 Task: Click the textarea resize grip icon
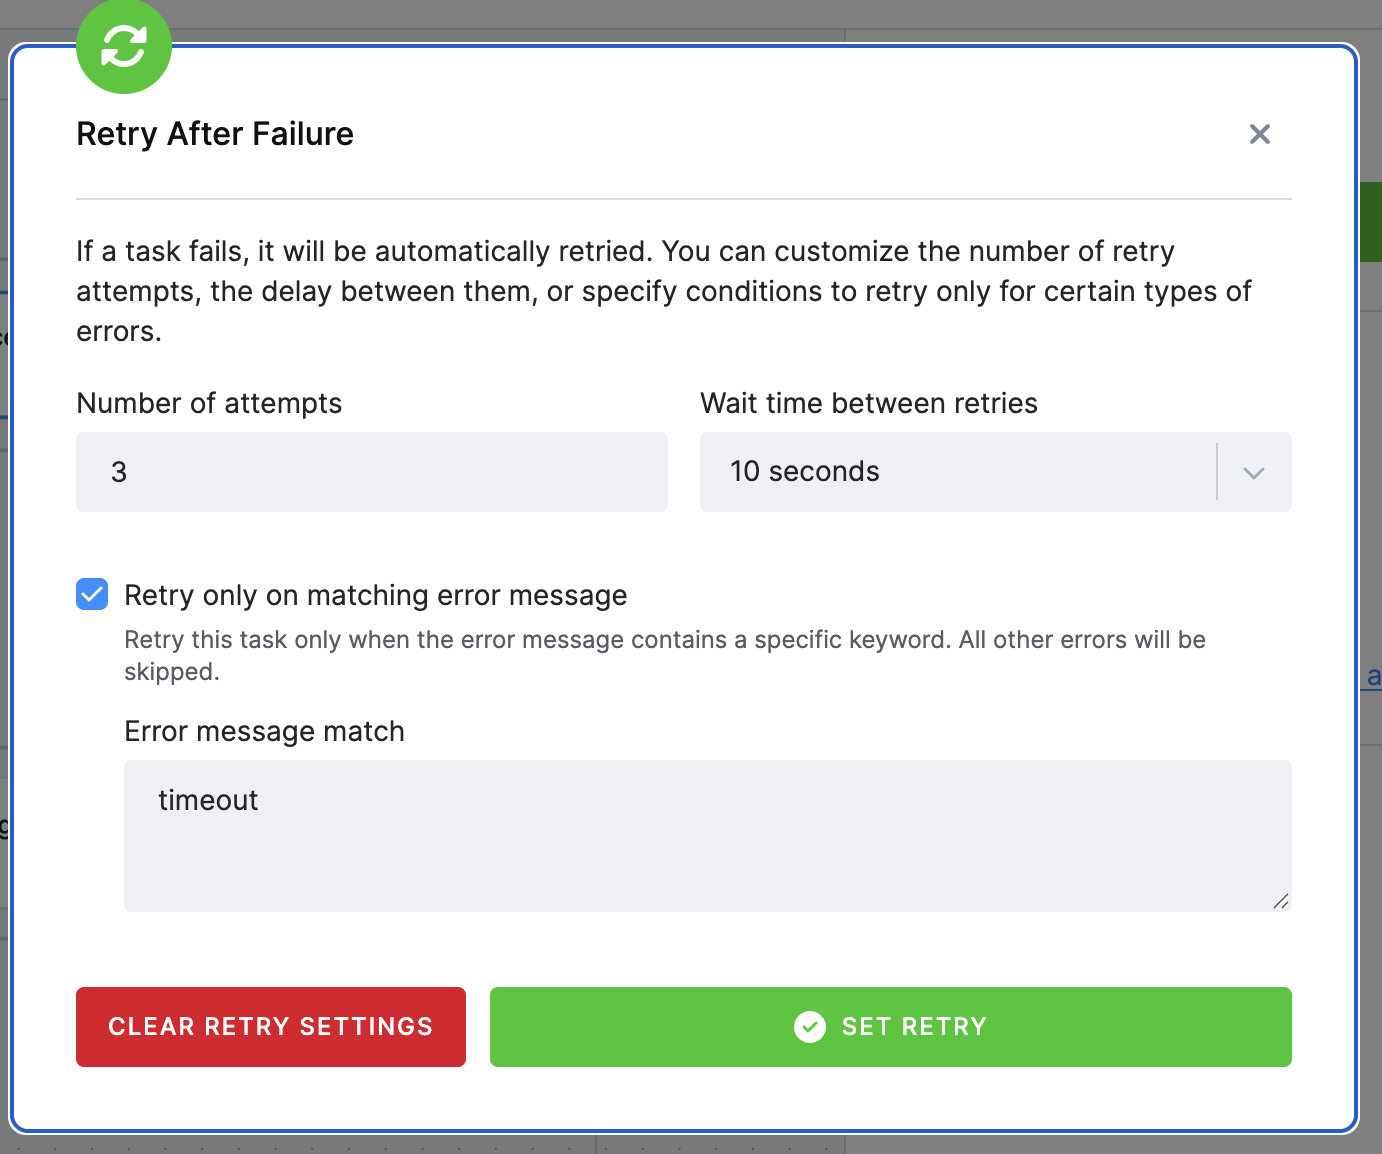click(x=1281, y=901)
